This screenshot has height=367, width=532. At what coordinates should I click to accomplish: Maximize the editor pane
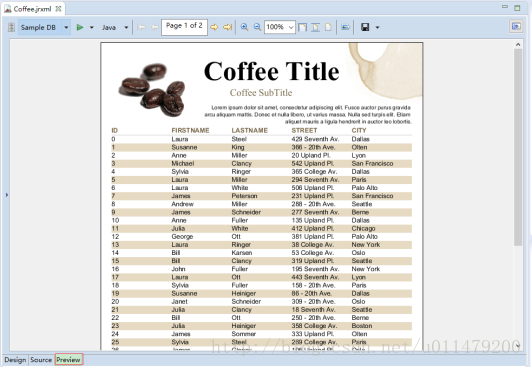(517, 8)
